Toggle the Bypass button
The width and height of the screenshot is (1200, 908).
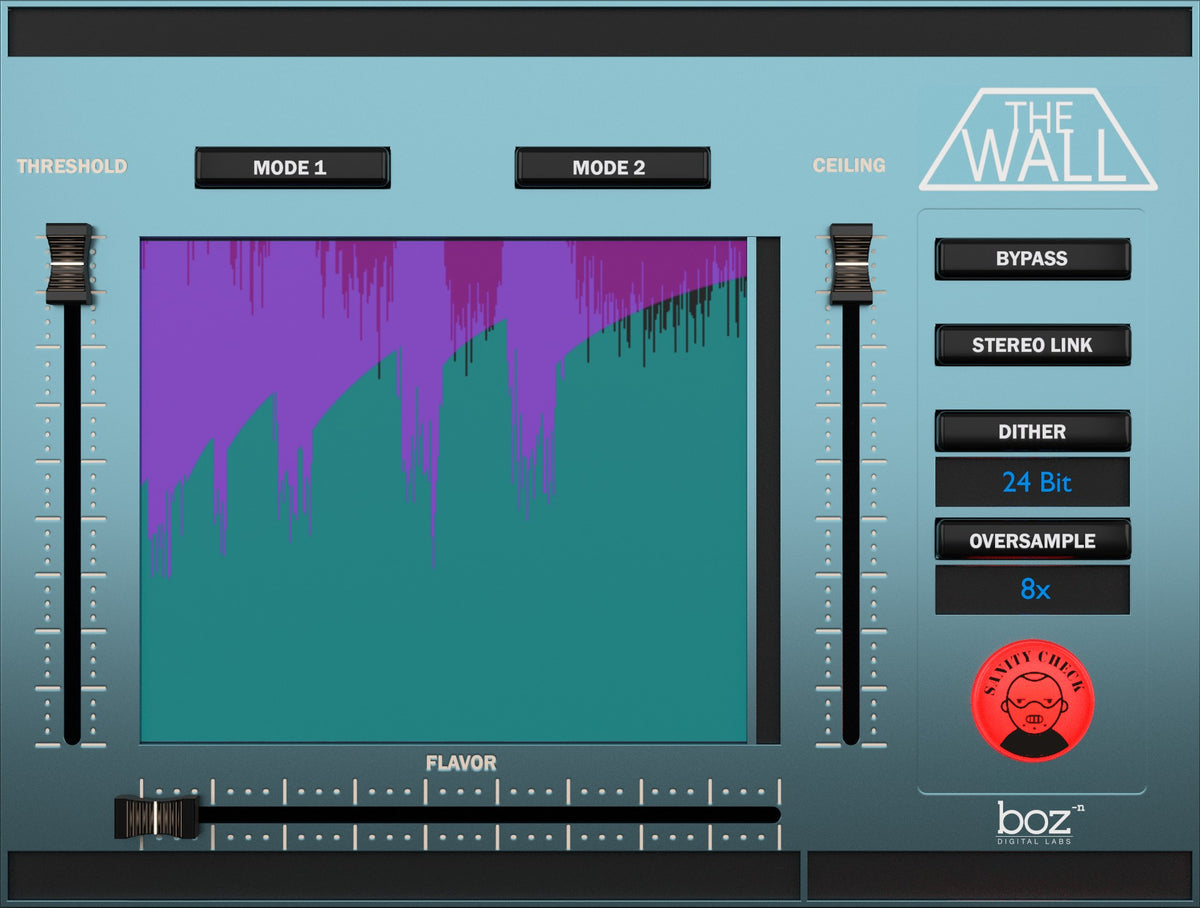(x=1032, y=259)
